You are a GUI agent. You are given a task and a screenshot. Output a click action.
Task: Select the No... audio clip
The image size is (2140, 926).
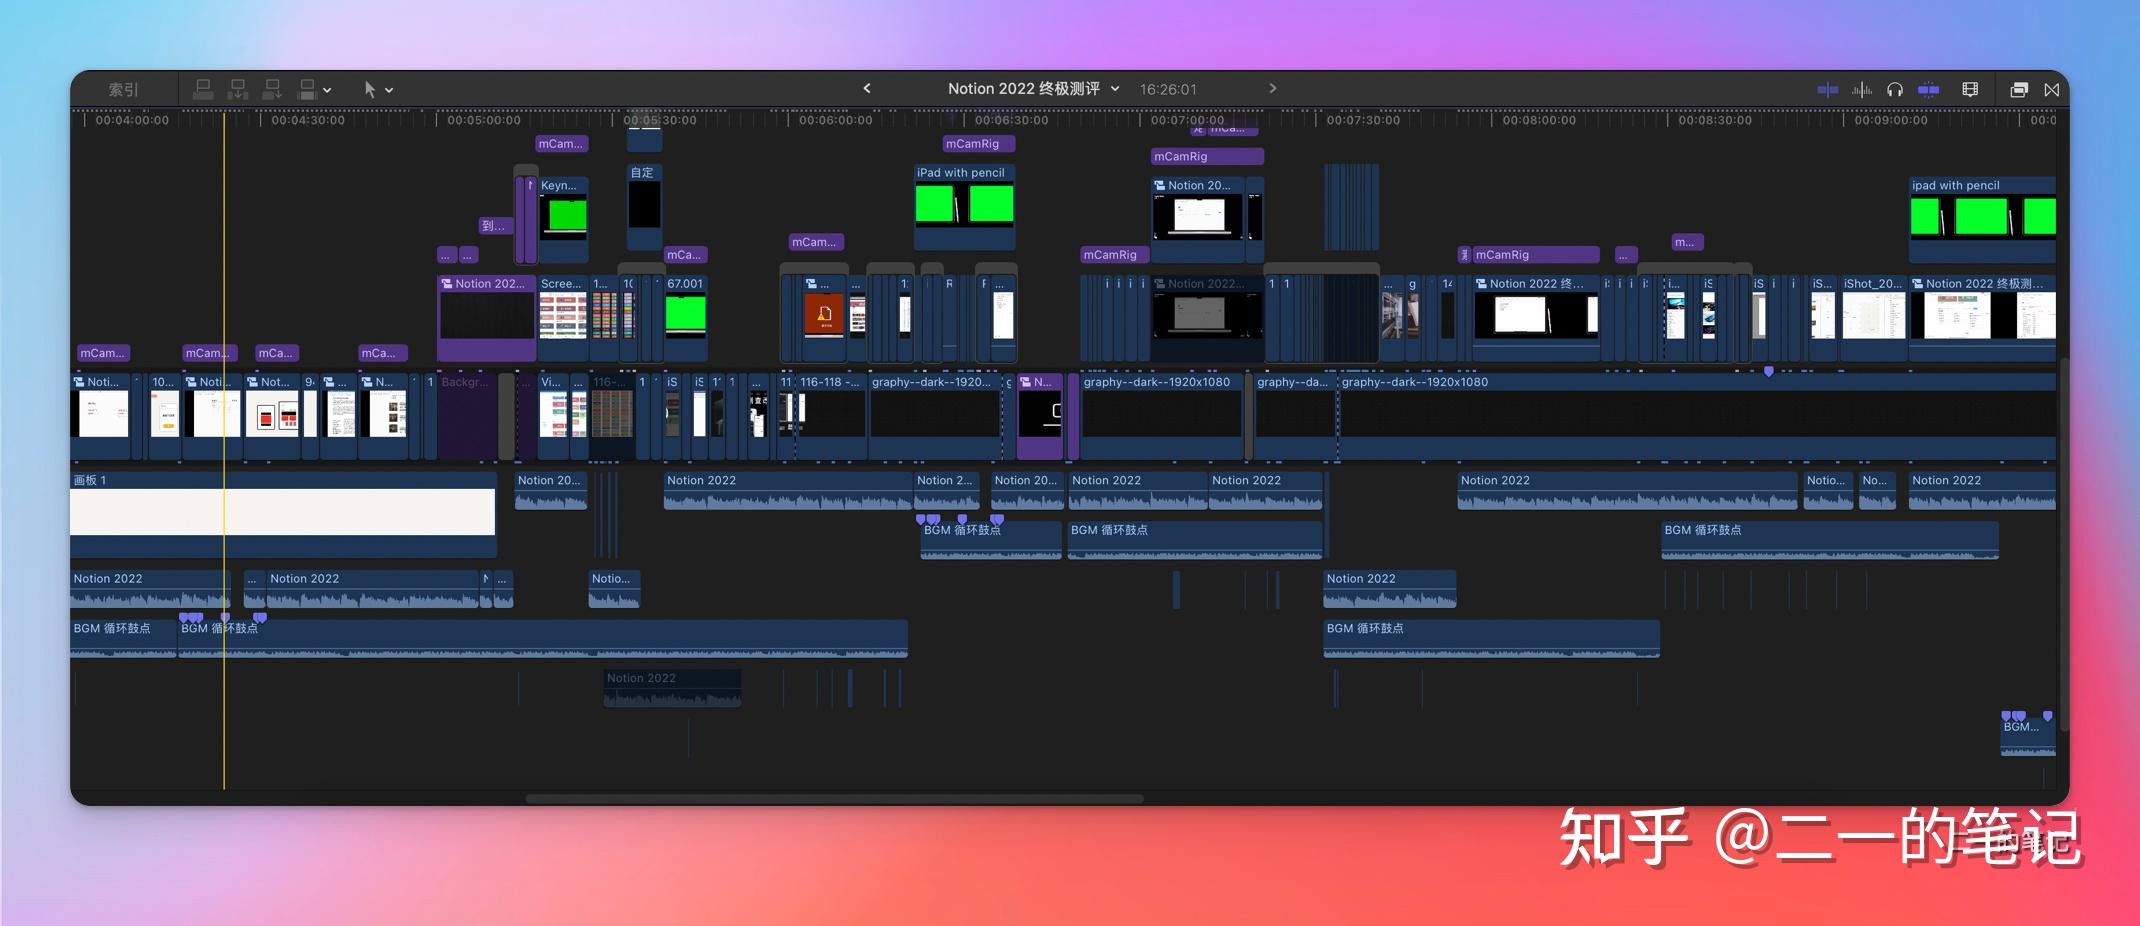coord(1877,491)
